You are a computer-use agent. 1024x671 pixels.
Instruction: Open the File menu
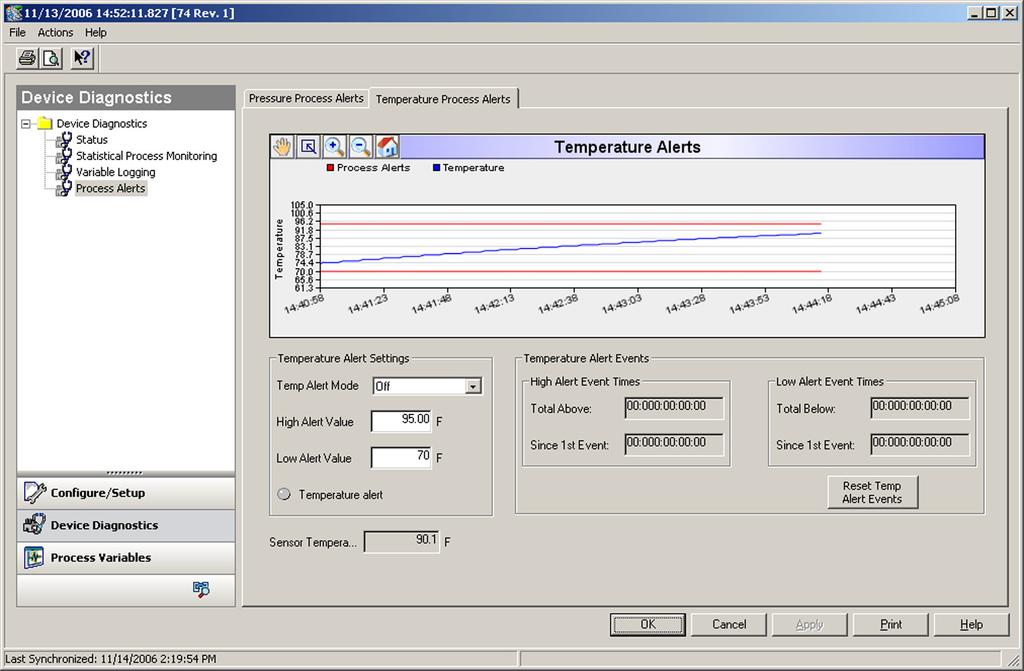(x=18, y=33)
